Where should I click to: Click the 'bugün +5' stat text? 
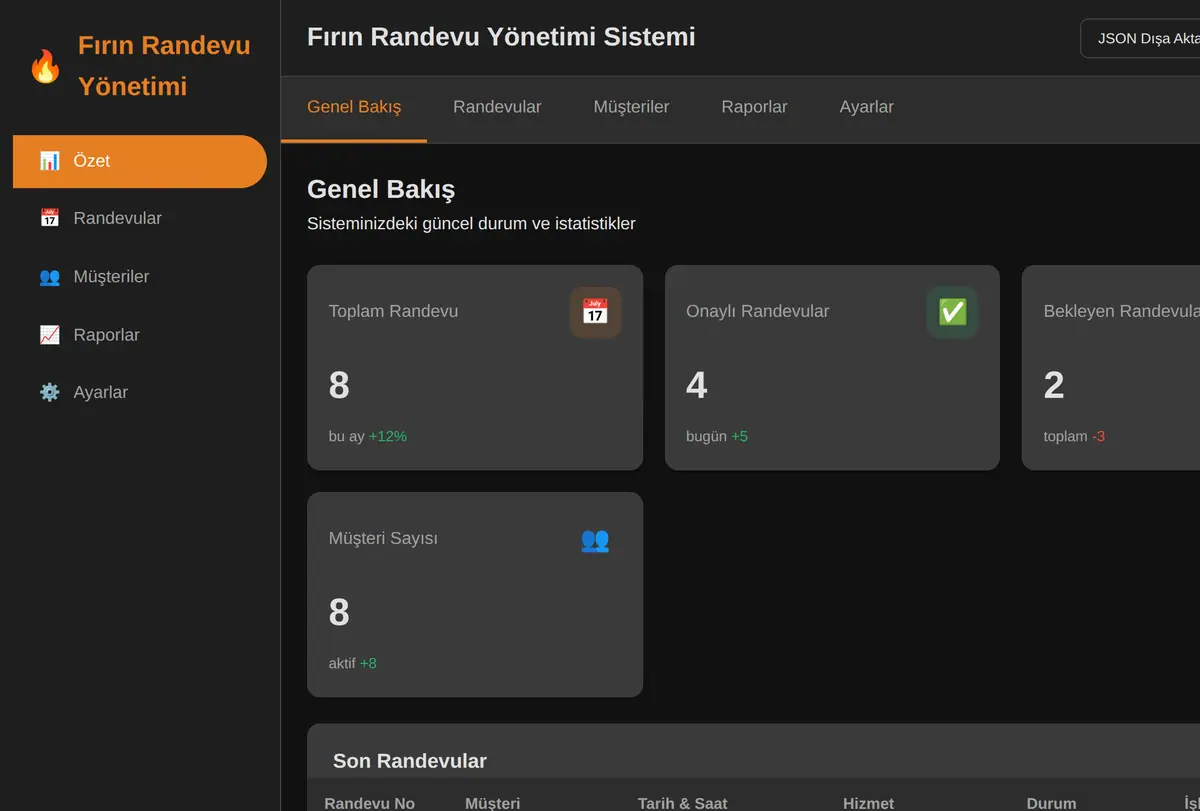717,436
